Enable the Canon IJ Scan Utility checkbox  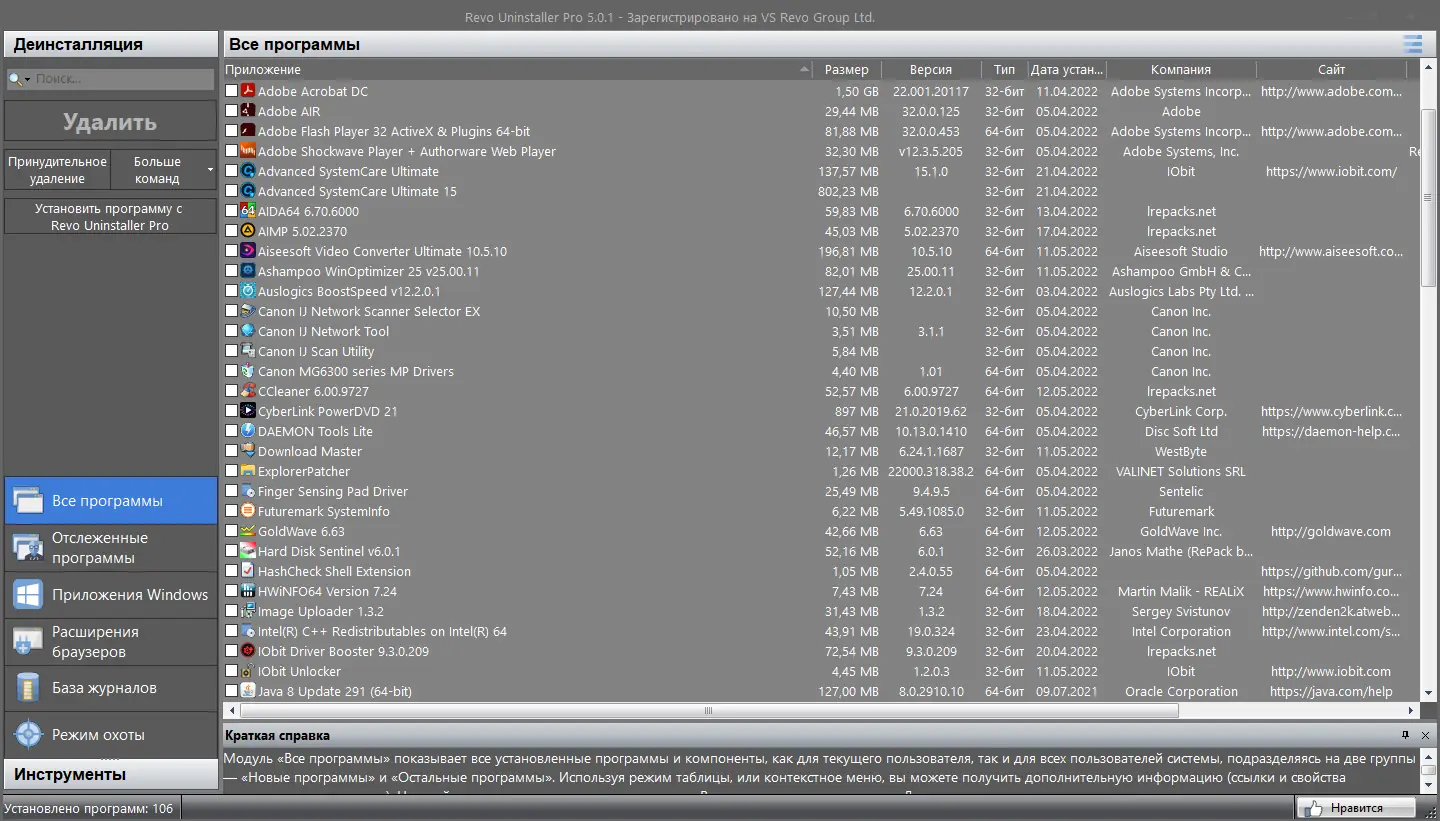(x=232, y=351)
